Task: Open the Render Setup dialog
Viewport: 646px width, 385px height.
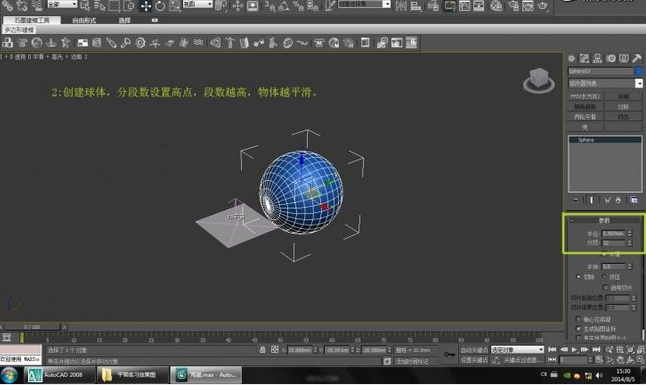Action: [513, 5]
